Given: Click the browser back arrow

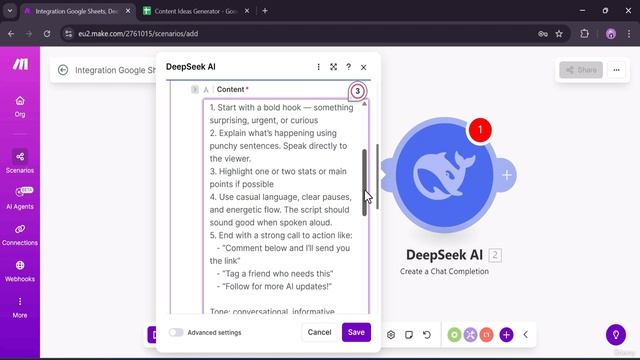Looking at the screenshot, I should (x=11, y=34).
